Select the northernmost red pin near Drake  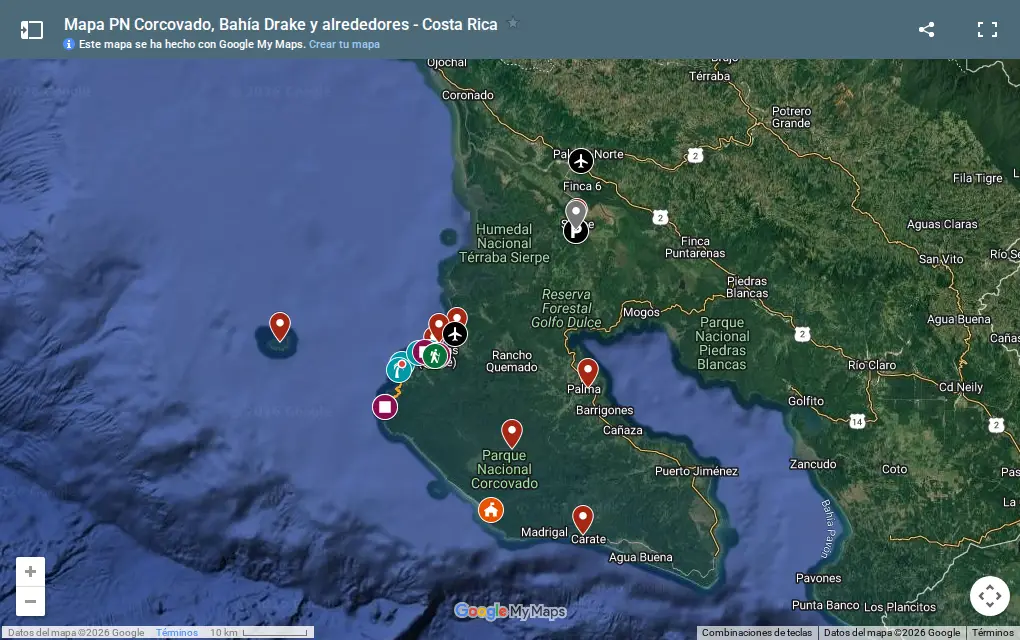457,315
